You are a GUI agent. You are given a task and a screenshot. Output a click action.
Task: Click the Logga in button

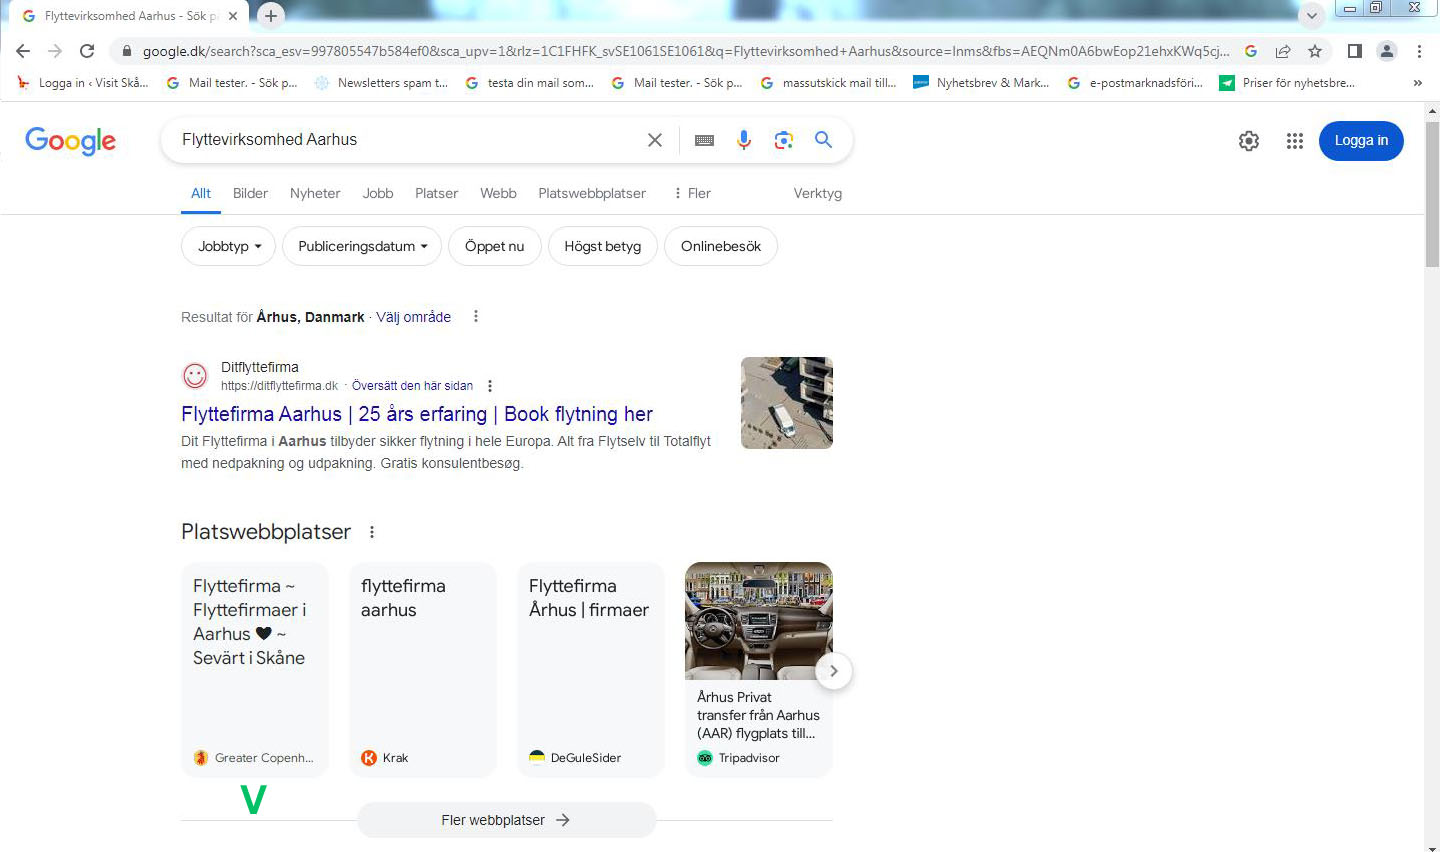coord(1361,141)
